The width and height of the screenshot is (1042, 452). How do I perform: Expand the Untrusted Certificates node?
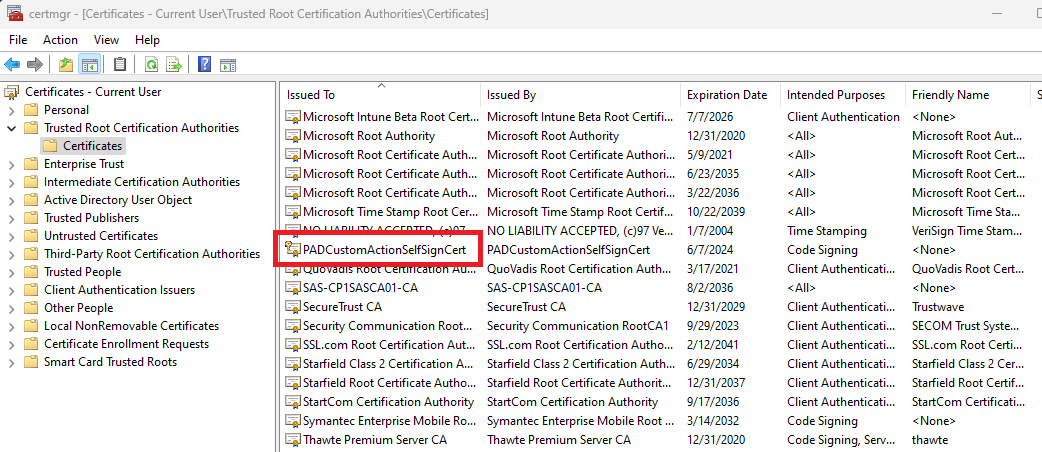[x=11, y=236]
